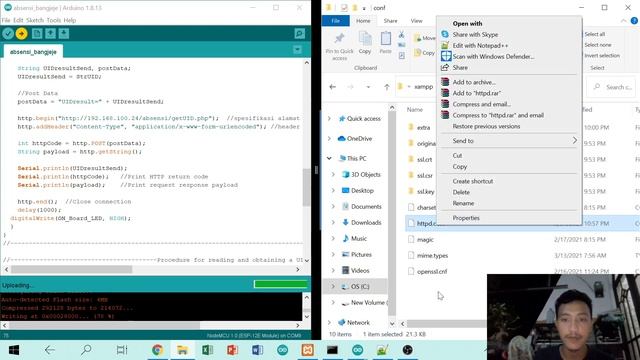
Task: Click the Windows Start button
Action: tap(14, 350)
